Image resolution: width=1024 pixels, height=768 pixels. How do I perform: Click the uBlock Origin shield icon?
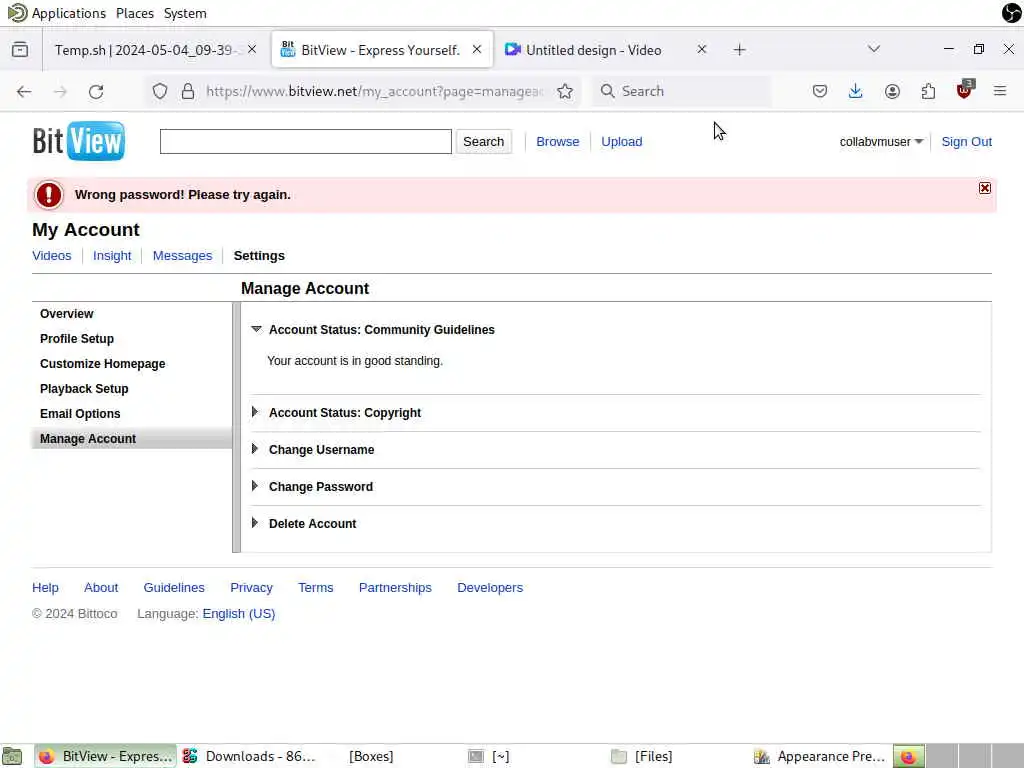pyautogui.click(x=964, y=91)
